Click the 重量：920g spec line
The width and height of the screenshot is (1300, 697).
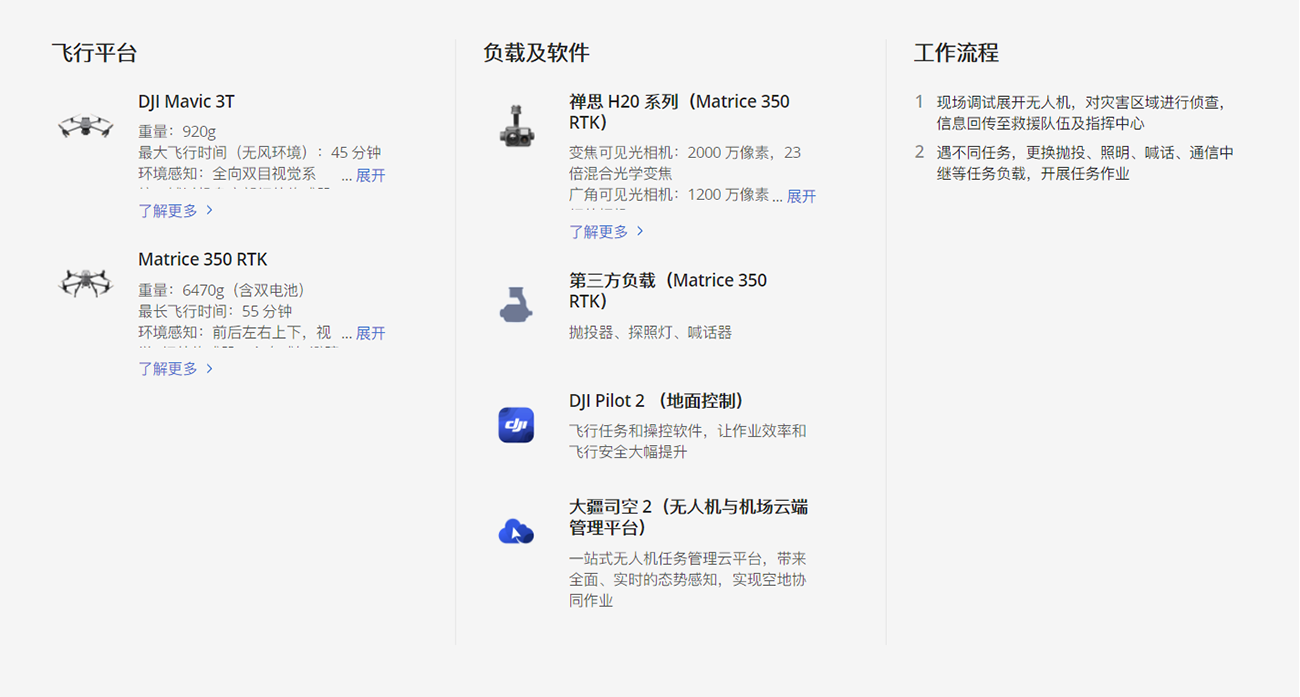pos(177,131)
